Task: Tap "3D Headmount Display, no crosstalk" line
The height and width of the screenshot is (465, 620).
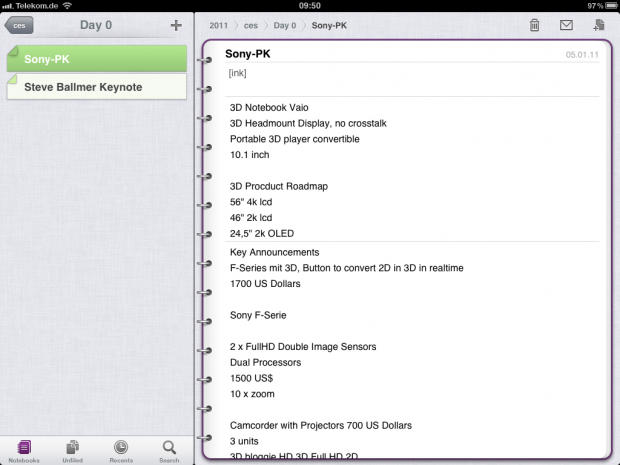Action: [308, 123]
